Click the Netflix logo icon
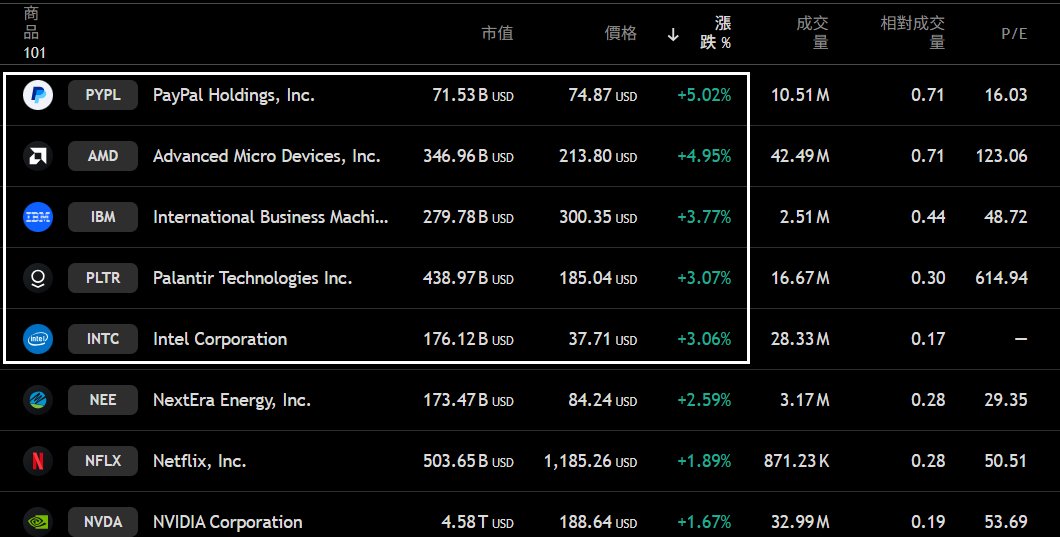 click(x=38, y=461)
